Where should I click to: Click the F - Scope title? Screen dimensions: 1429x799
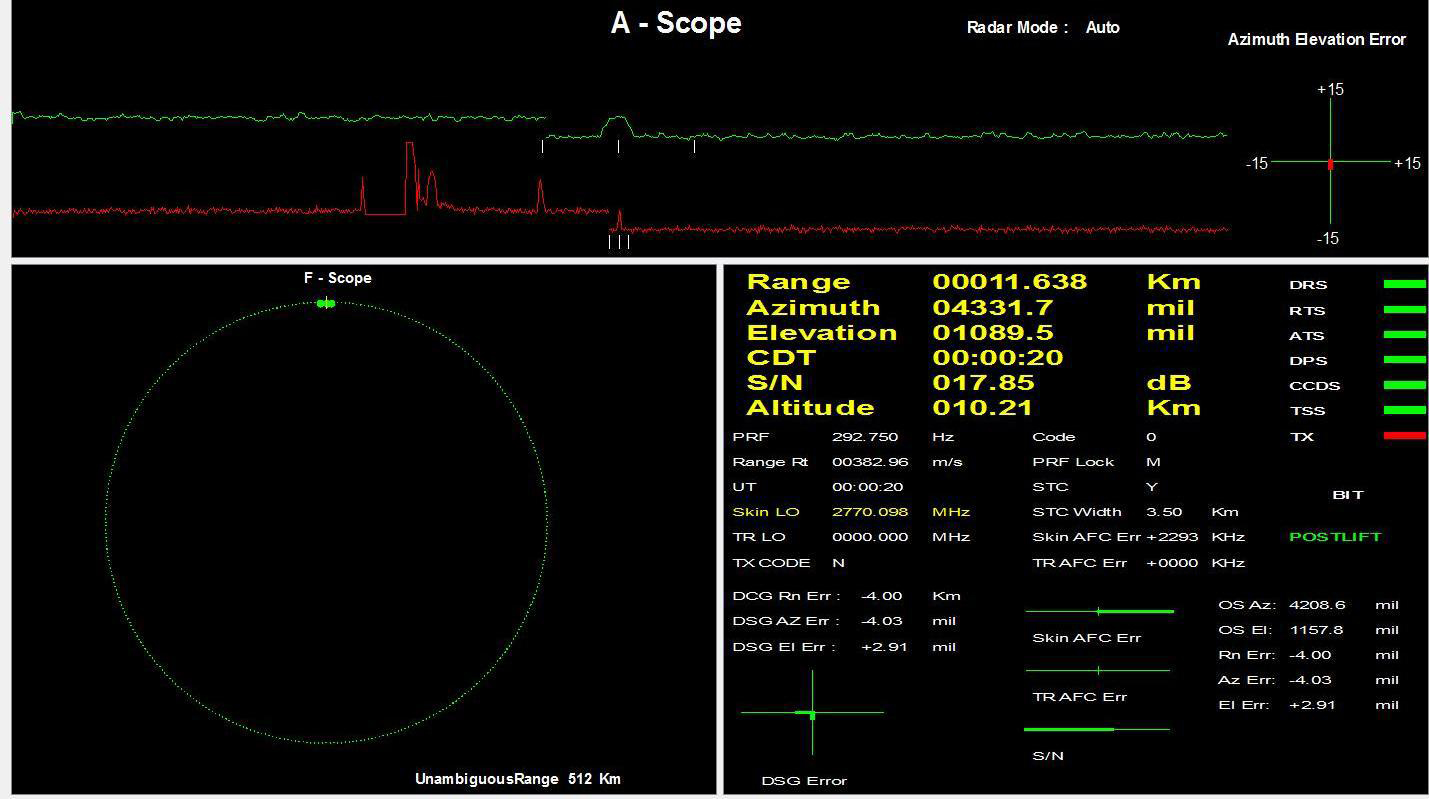coord(338,278)
